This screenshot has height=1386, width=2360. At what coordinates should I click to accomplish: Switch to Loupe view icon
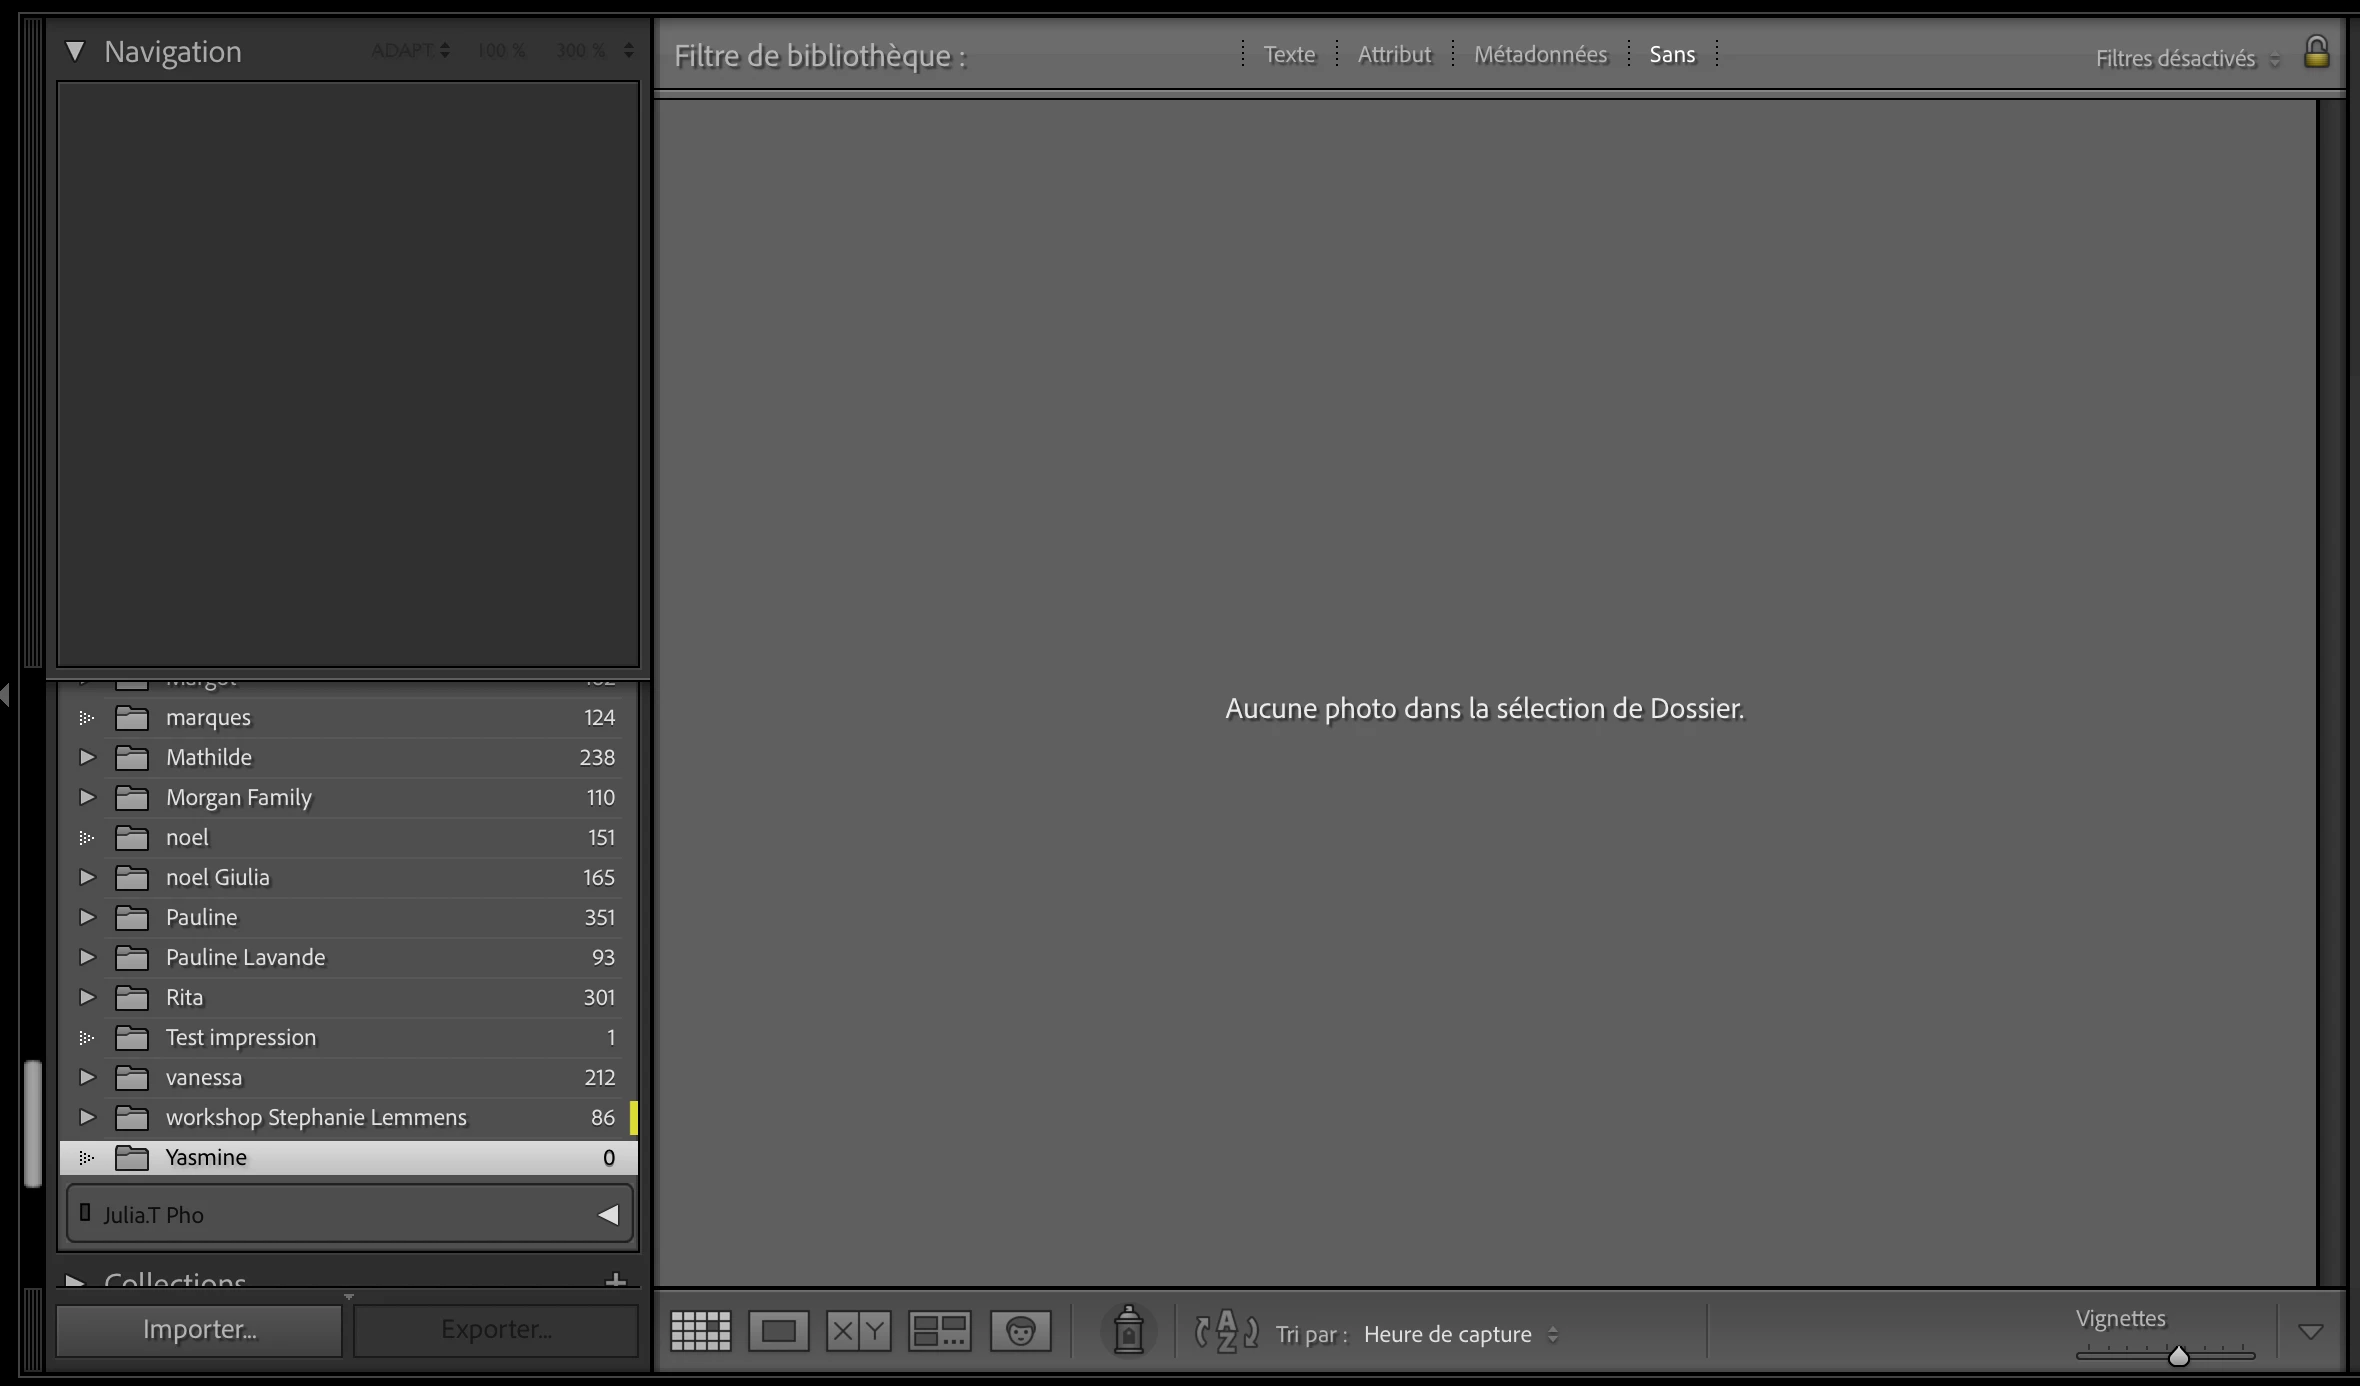pos(778,1331)
